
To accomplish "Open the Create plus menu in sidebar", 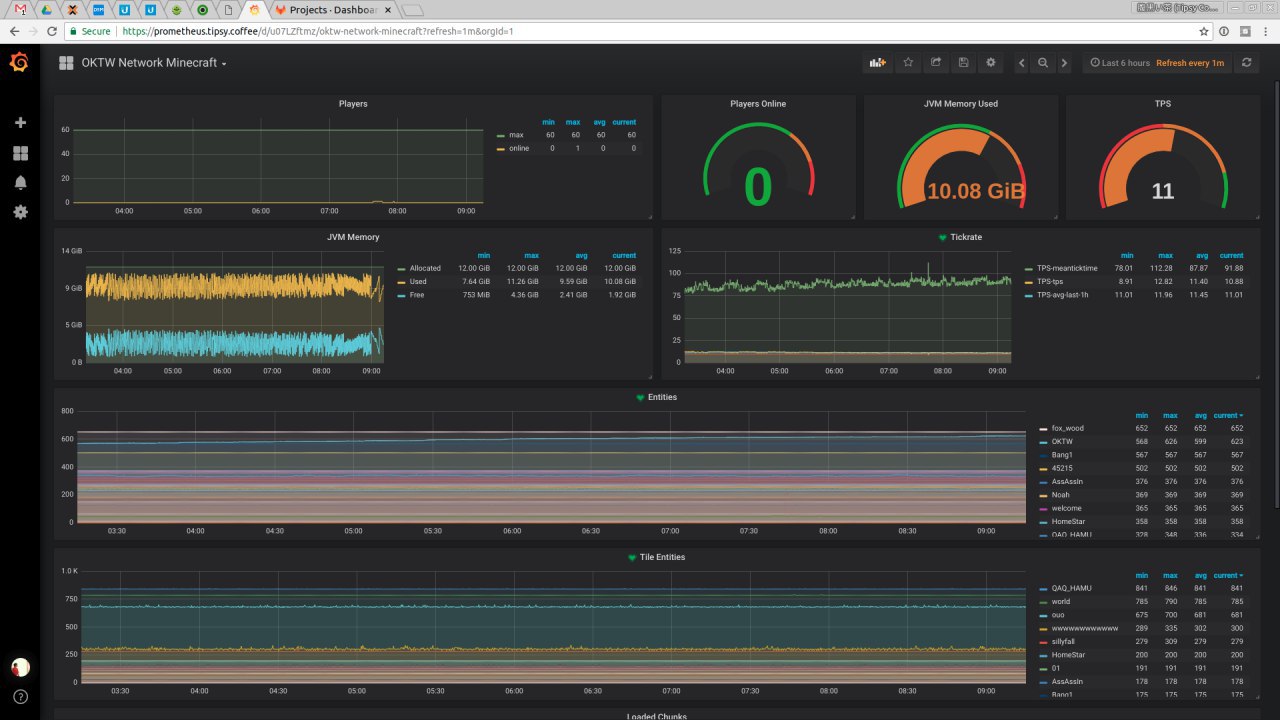I will (20, 123).
